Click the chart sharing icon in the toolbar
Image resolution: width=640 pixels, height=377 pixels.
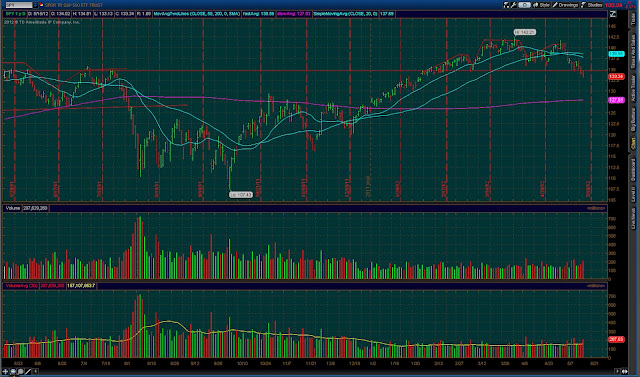(x=506, y=5)
